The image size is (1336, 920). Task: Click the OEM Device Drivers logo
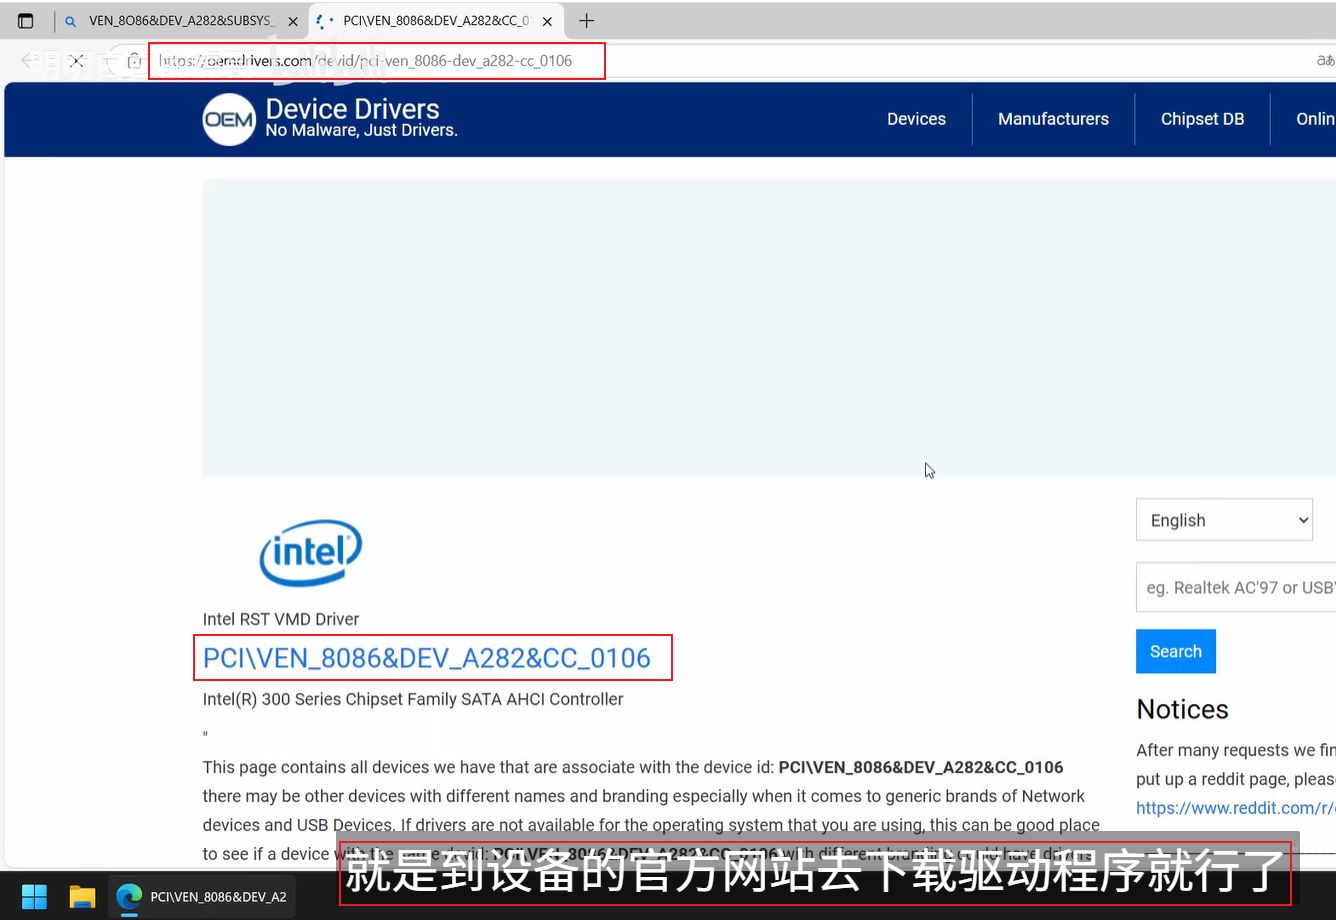tap(229, 119)
